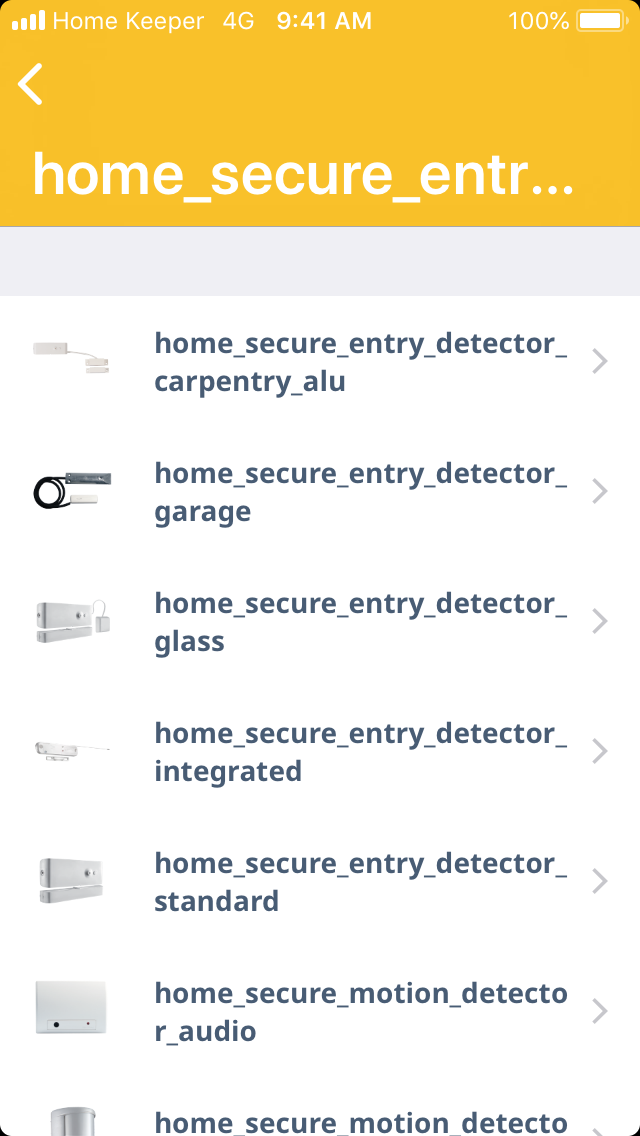
Task: Tap the glass detector product image
Action: (x=71, y=621)
